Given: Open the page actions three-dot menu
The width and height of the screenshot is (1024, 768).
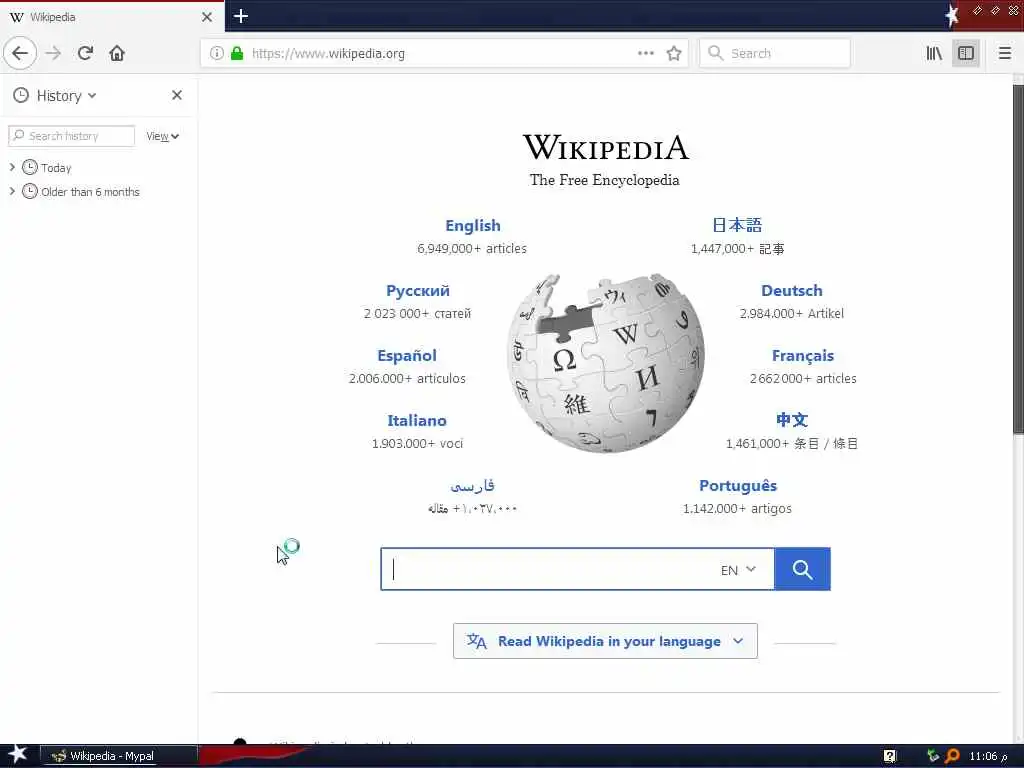Looking at the screenshot, I should [x=646, y=53].
